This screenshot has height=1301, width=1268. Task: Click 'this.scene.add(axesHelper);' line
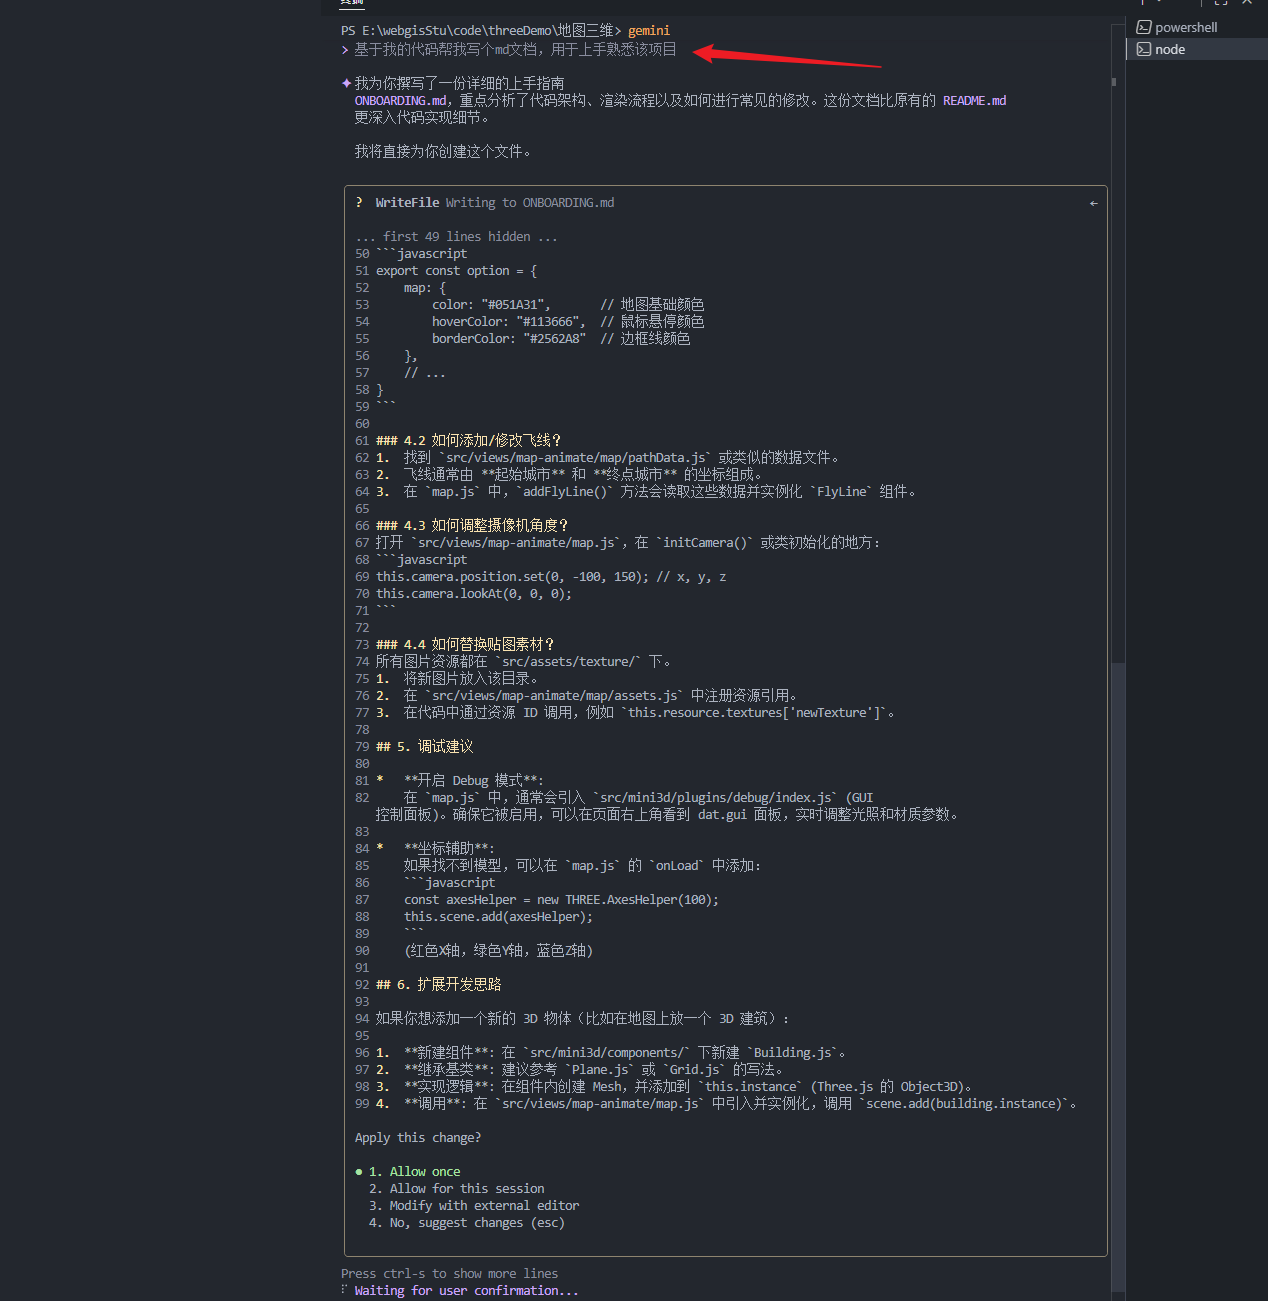498,917
